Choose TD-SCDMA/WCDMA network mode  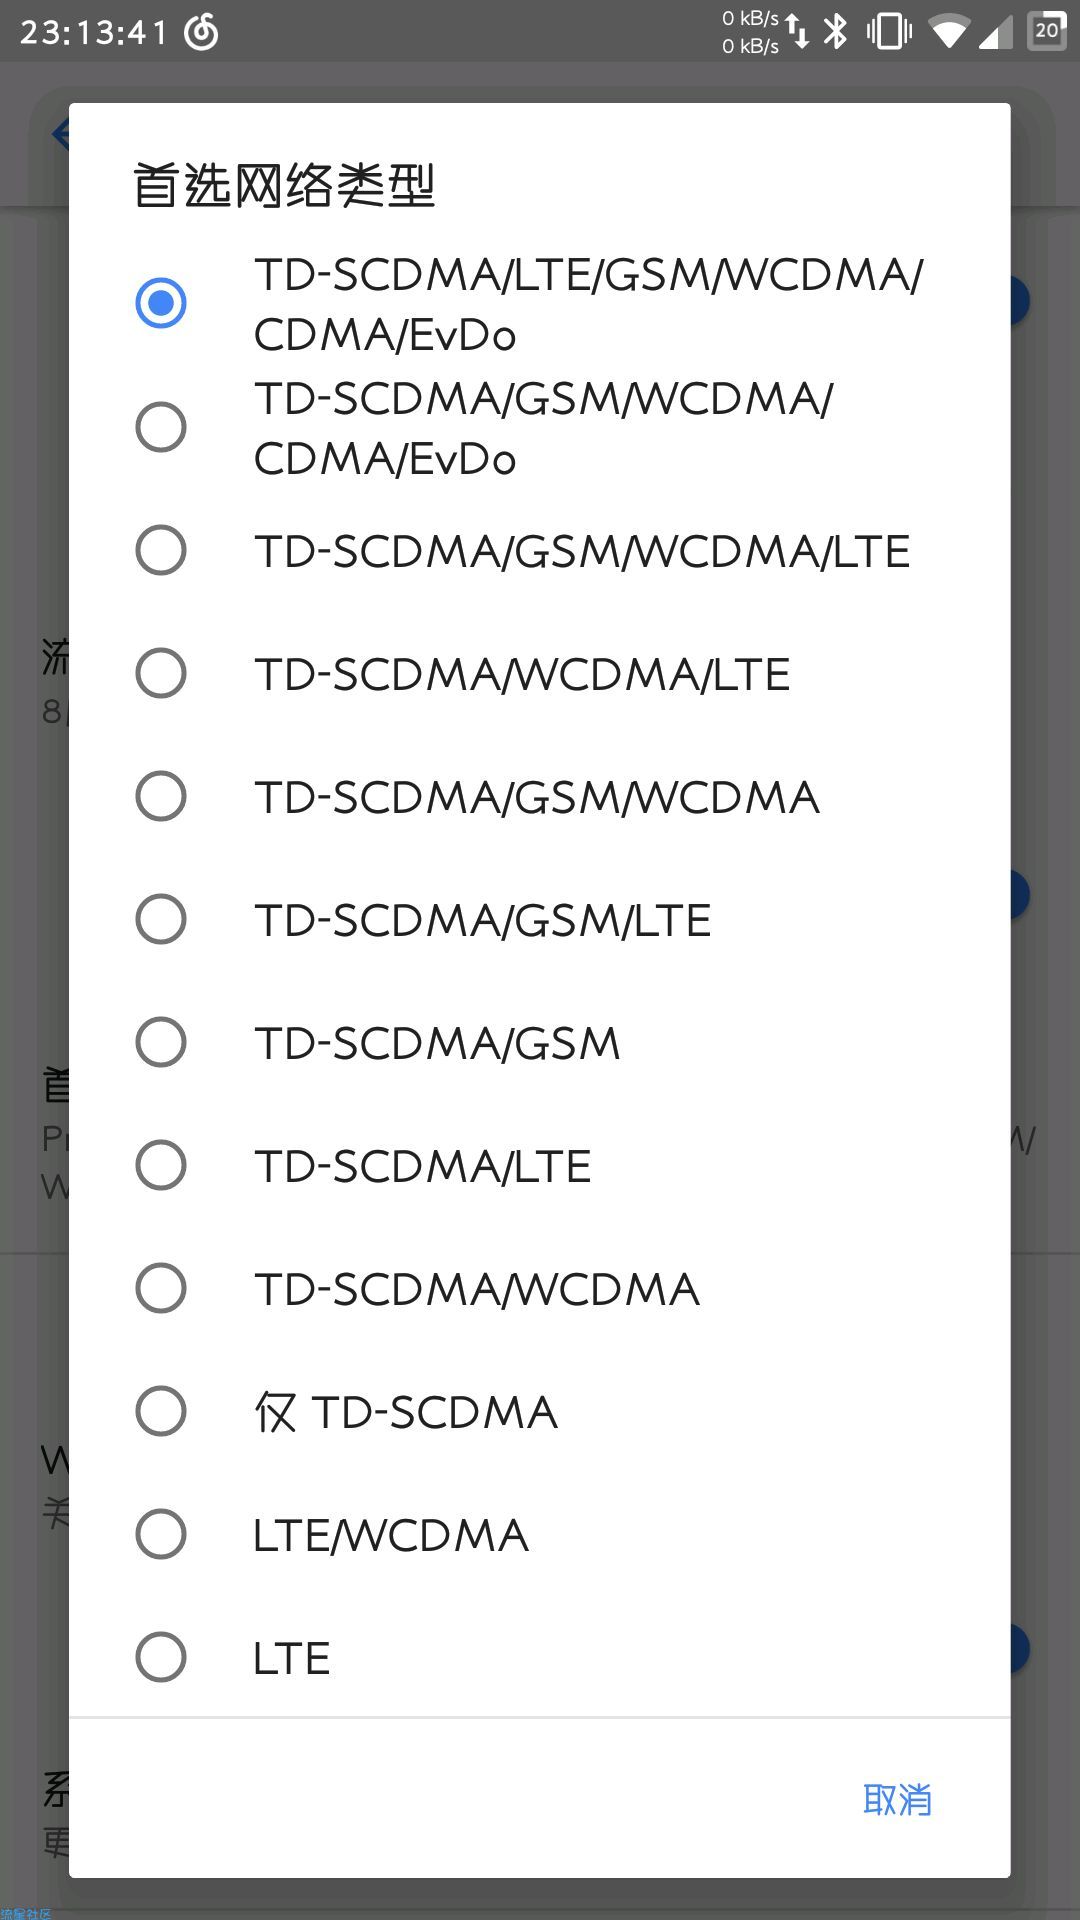pyautogui.click(x=540, y=1288)
